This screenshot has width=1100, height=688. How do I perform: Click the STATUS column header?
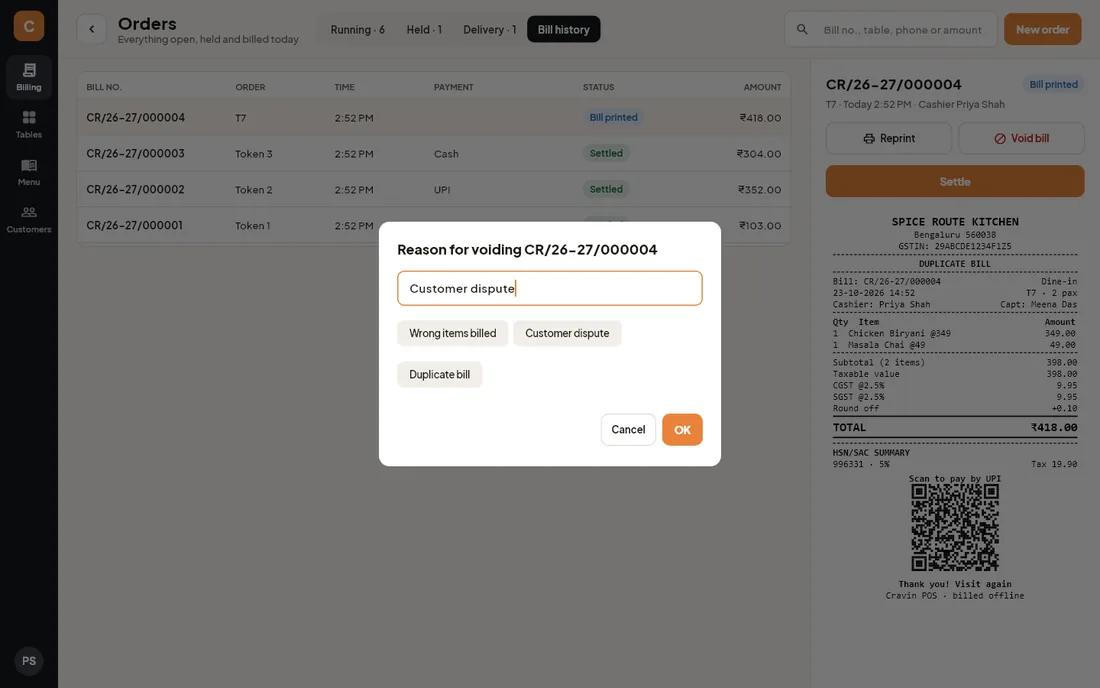coord(598,87)
